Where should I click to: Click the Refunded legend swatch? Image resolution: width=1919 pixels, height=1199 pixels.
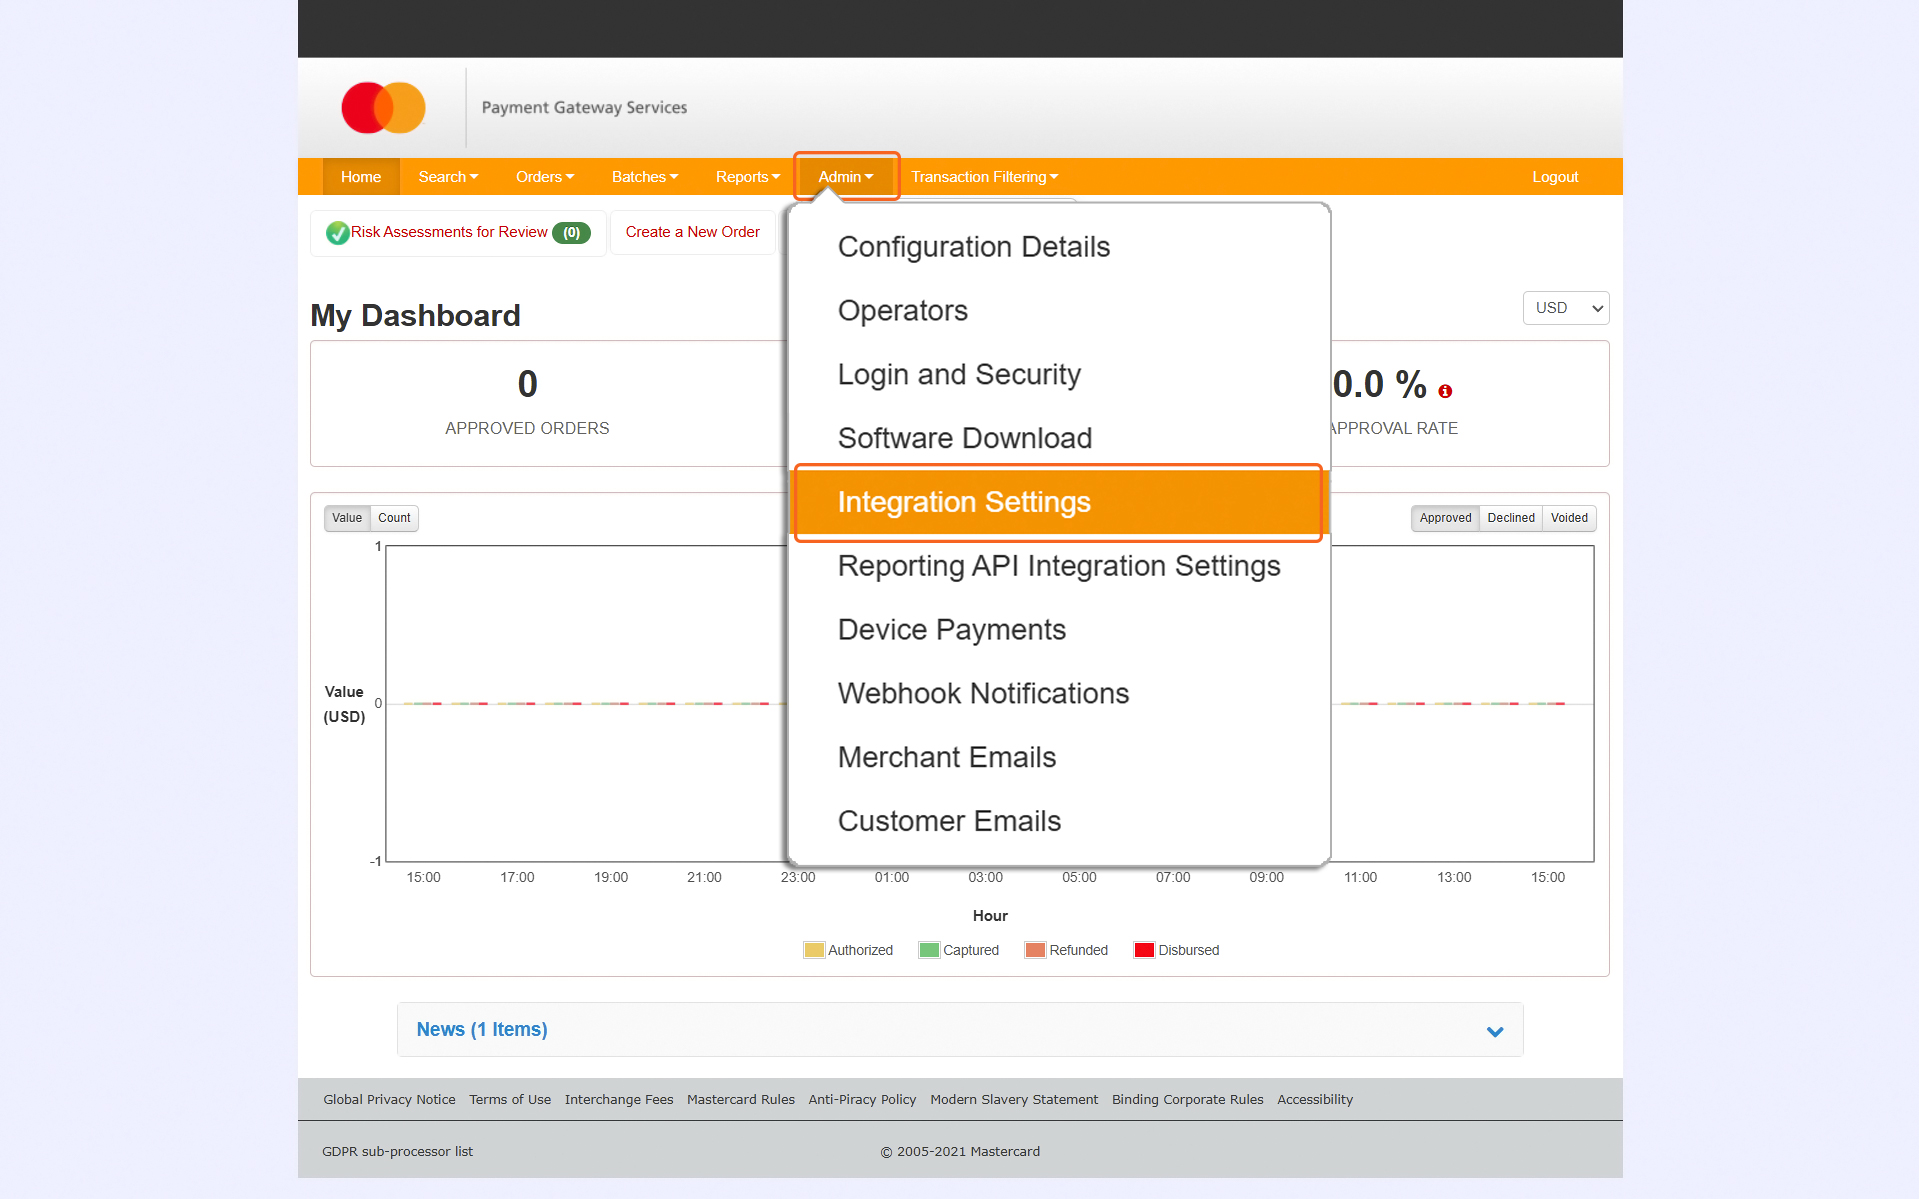(x=1035, y=950)
